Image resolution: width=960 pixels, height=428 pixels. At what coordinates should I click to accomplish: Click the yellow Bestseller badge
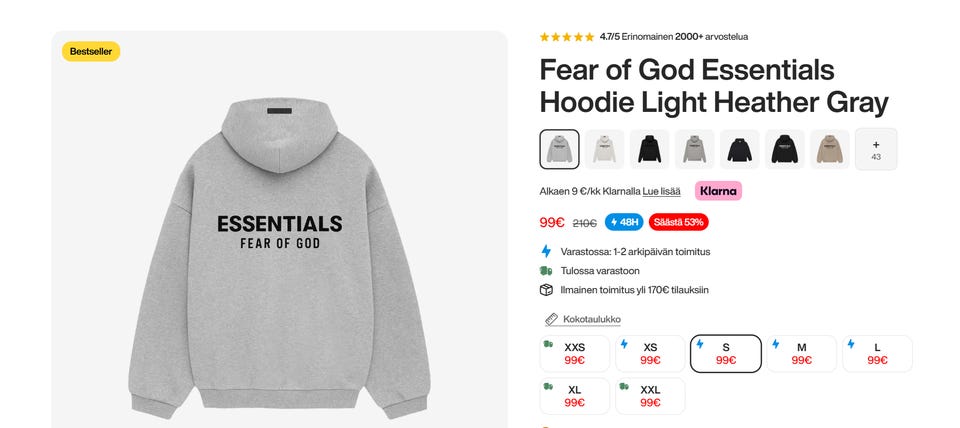click(91, 51)
